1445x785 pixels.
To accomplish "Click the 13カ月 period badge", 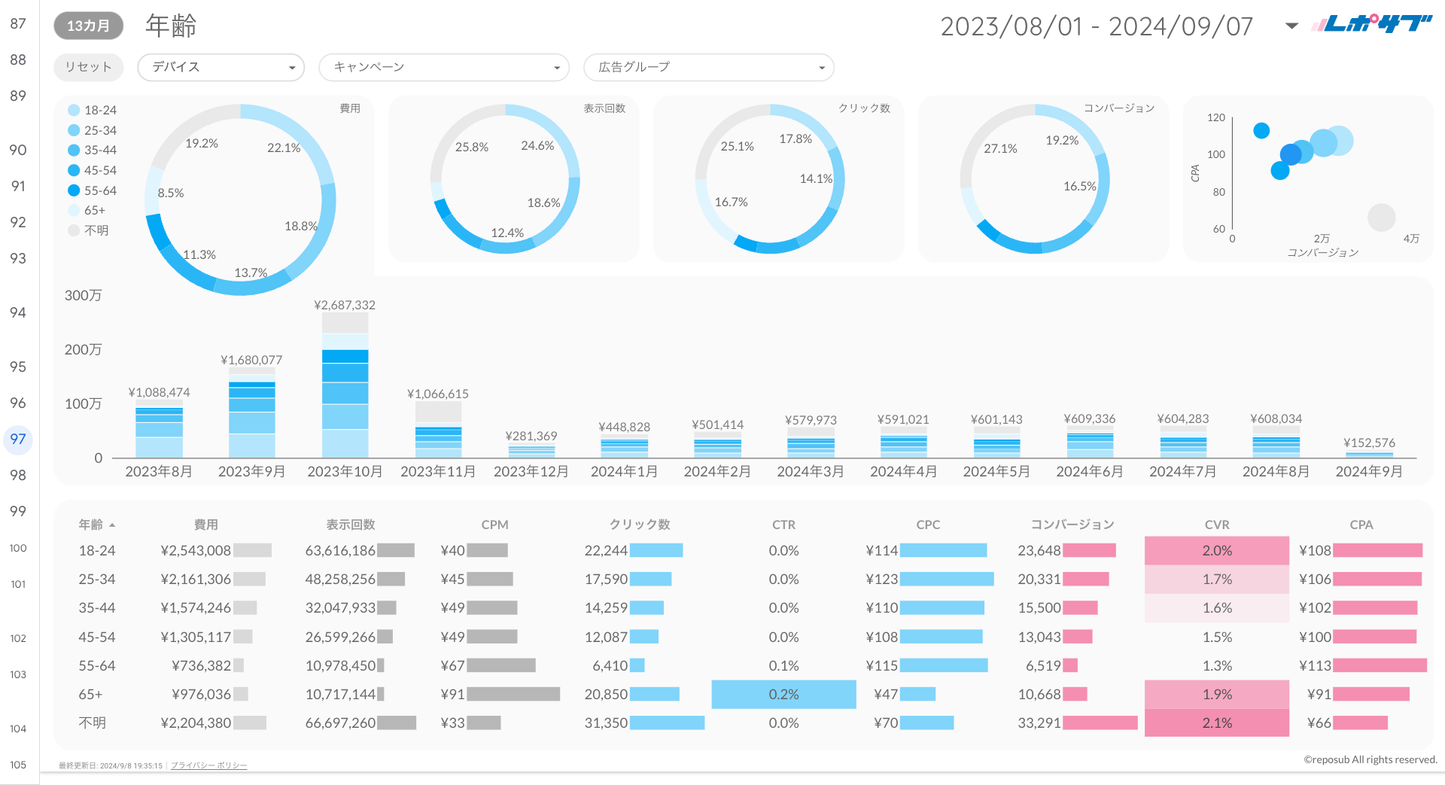I will [x=89, y=26].
